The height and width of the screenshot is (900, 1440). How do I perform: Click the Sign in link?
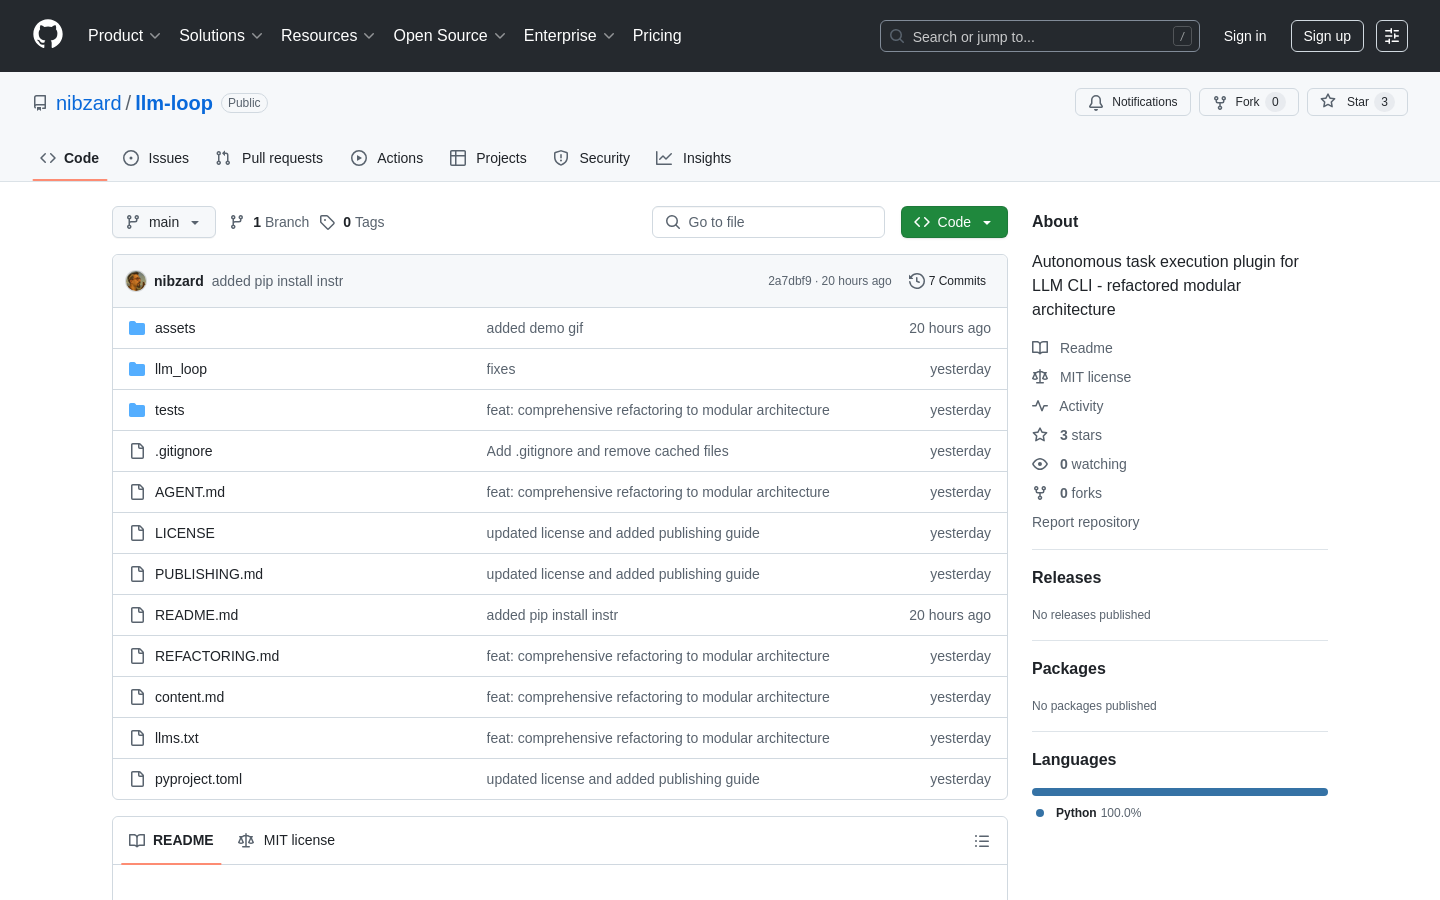[1245, 36]
